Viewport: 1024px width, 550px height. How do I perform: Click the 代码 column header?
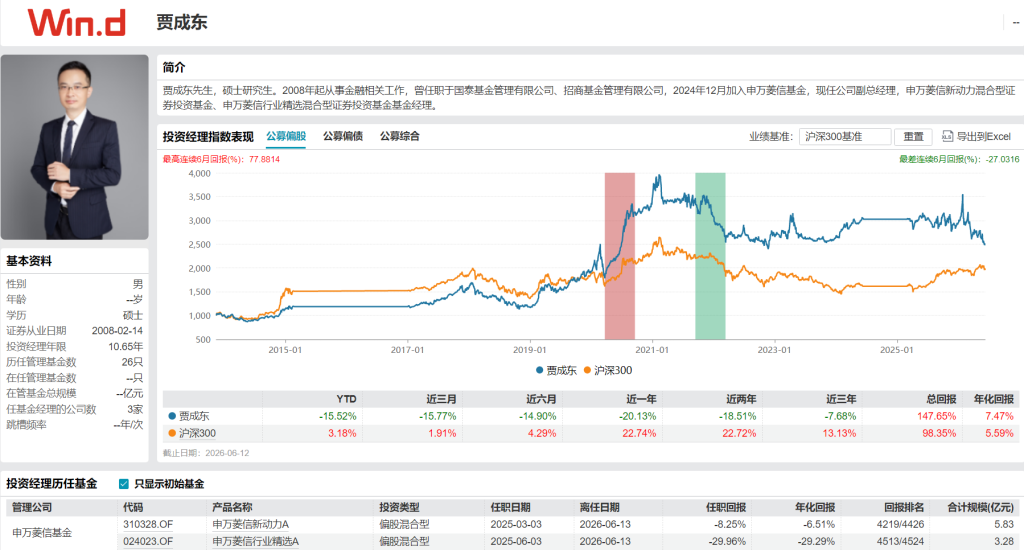click(133, 507)
